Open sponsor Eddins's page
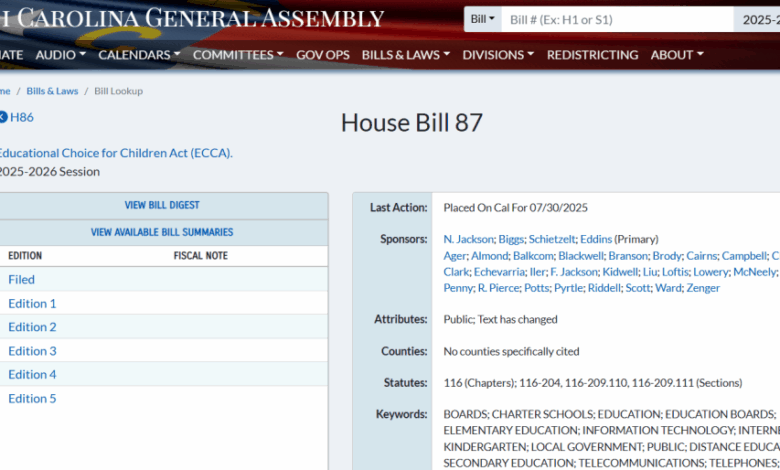Image resolution: width=780 pixels, height=470 pixels. (596, 239)
